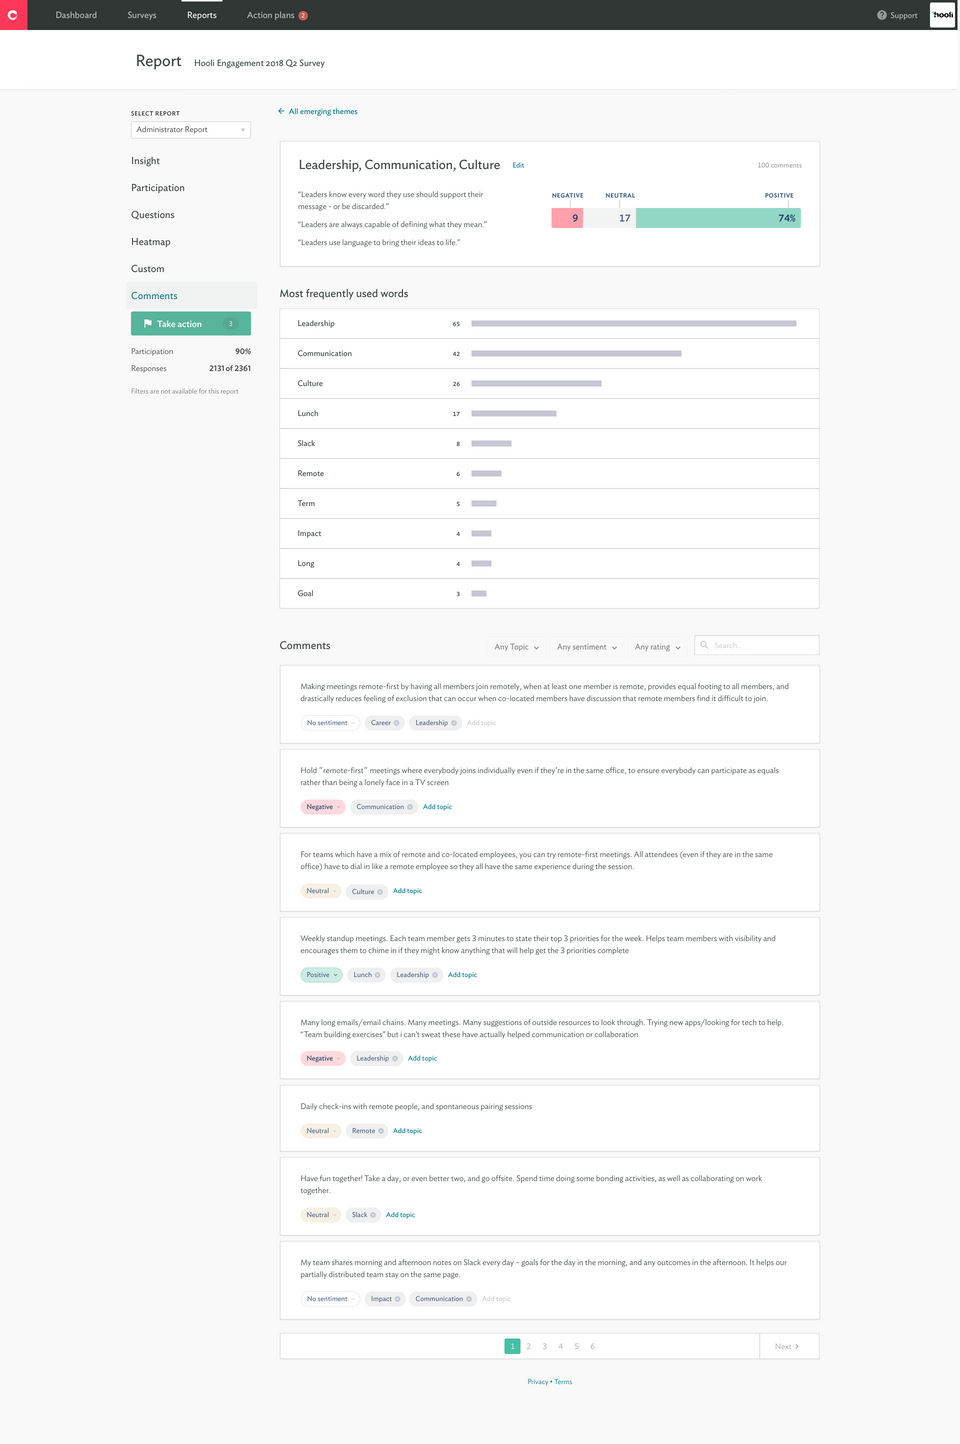Remove the Slack tag via its x
This screenshot has height=1444, width=960.
[373, 1215]
